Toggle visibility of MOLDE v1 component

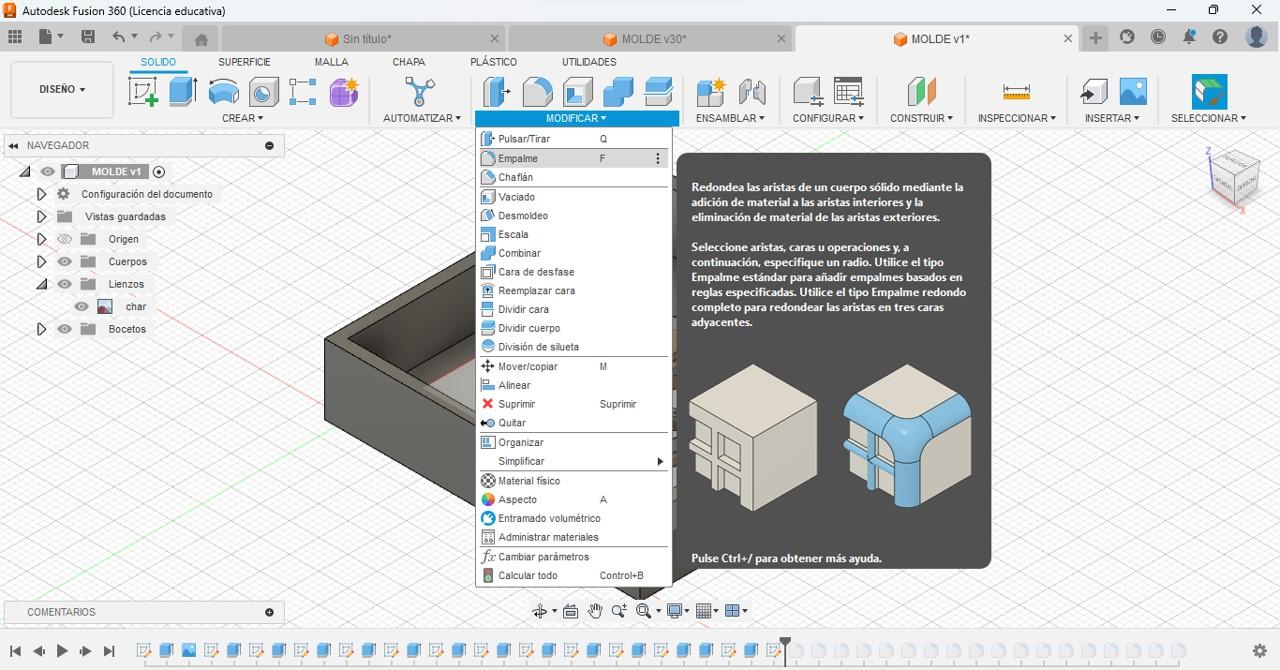48,172
